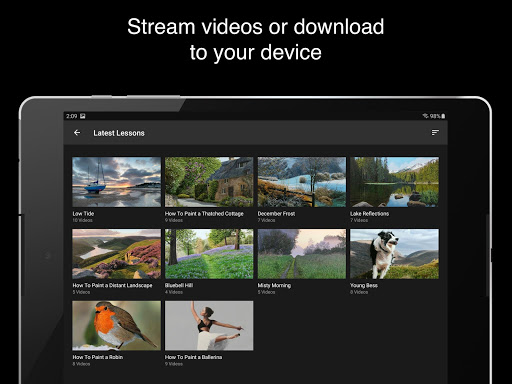512x384 pixels.
Task: Click the Latest Lessons header title
Action: [x=119, y=133]
